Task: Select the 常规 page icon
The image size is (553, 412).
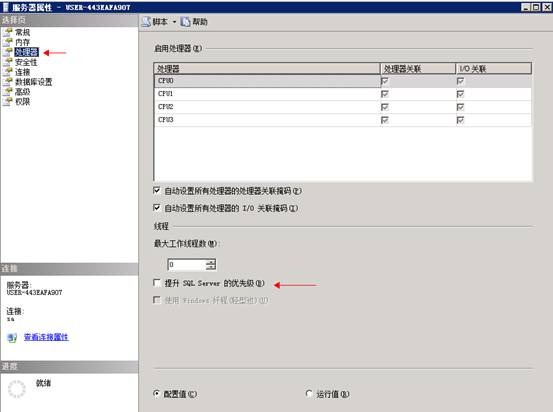Action: coord(7,32)
